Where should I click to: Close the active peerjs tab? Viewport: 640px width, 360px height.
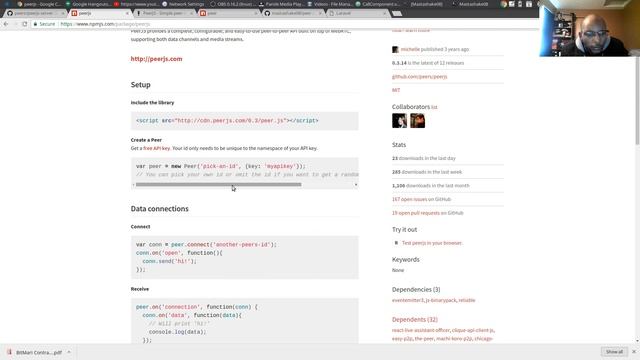[127, 13]
